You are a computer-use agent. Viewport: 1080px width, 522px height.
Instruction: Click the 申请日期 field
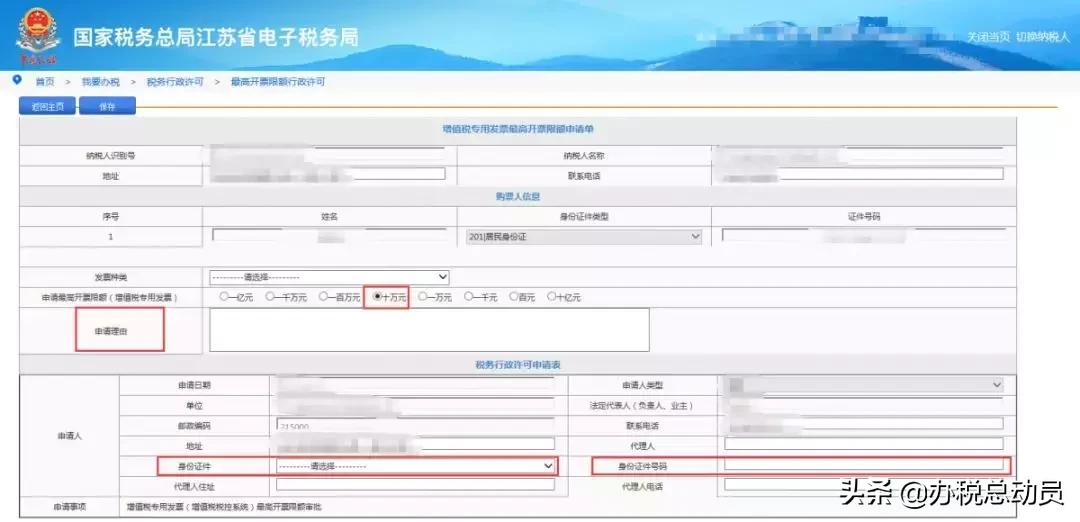[x=415, y=384]
